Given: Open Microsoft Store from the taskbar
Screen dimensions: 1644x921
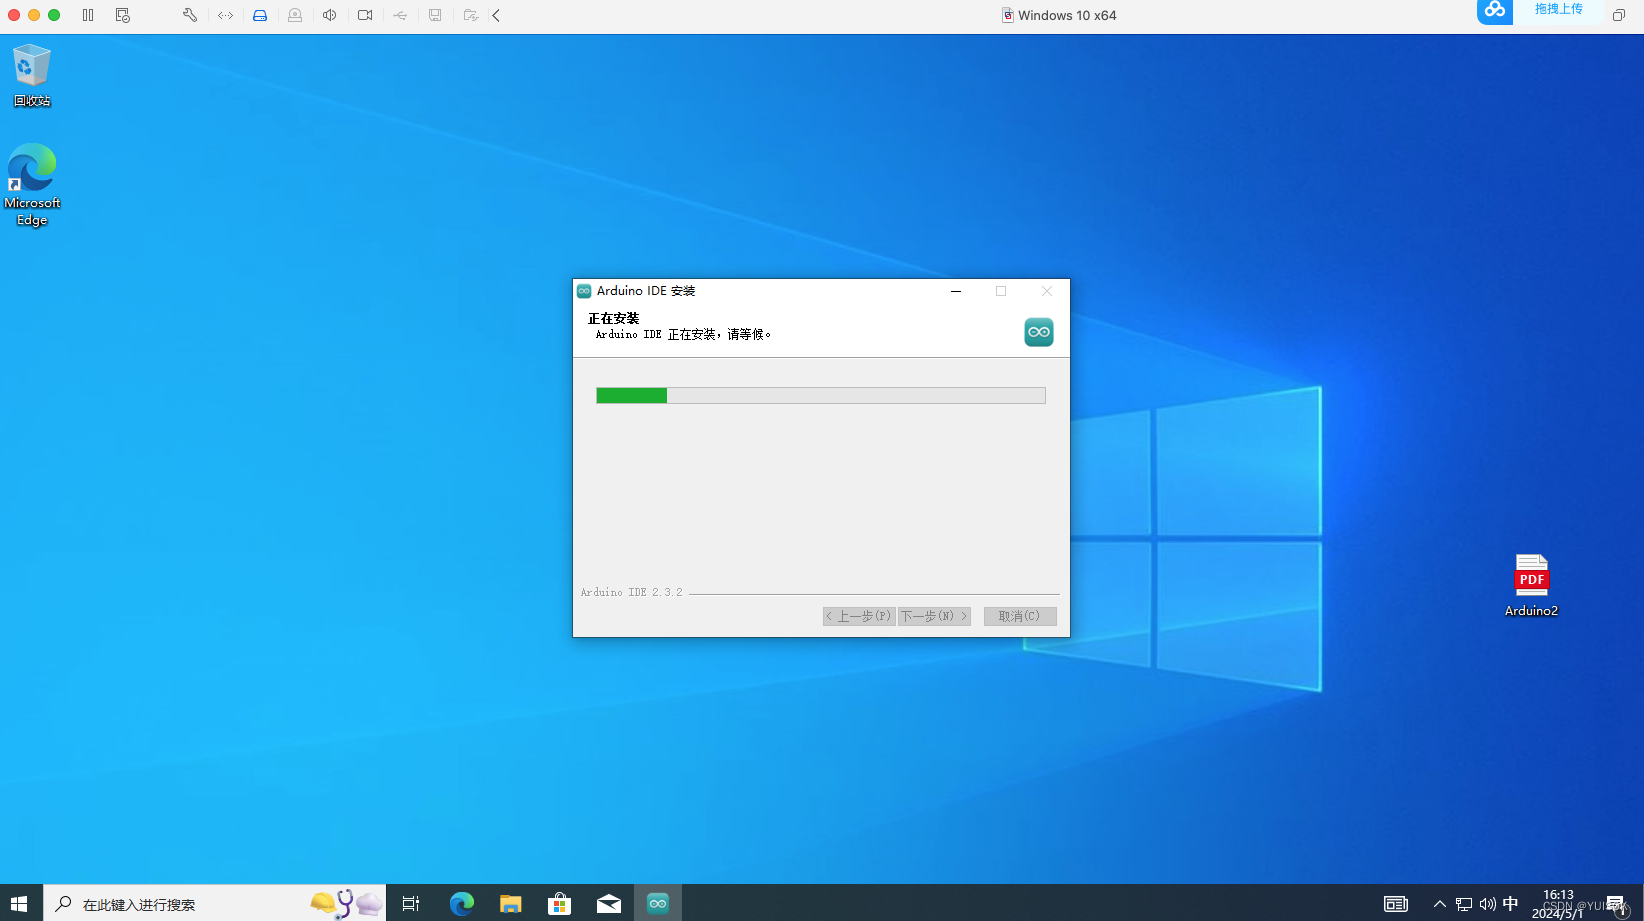Looking at the screenshot, I should coord(559,904).
